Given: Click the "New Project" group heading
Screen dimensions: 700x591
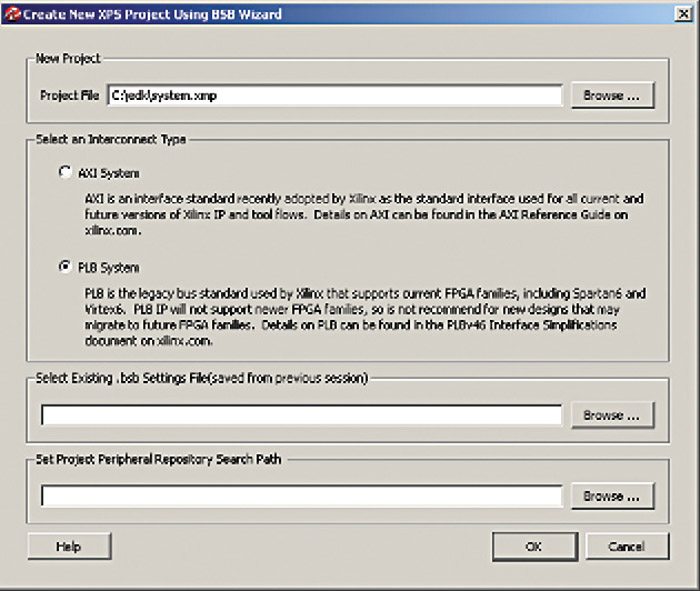Looking at the screenshot, I should [68, 59].
